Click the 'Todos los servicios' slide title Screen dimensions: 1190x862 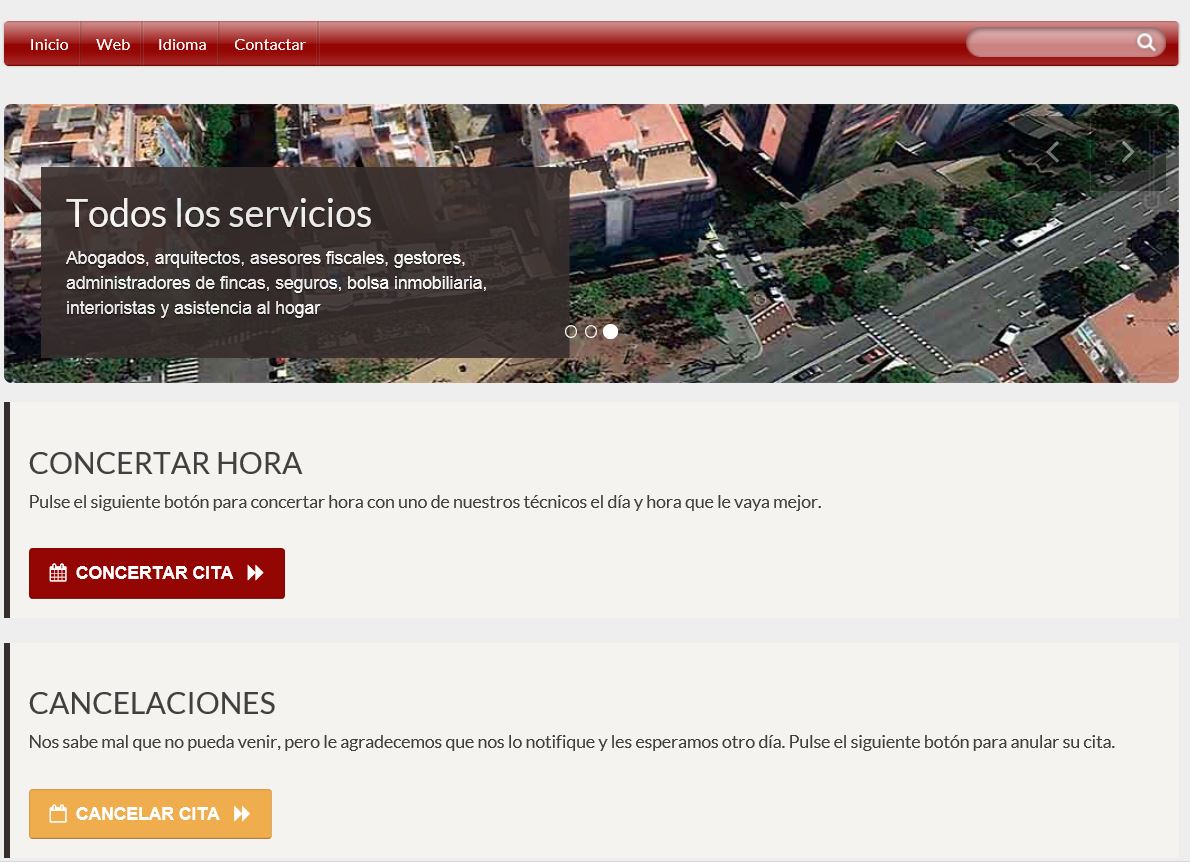point(219,214)
